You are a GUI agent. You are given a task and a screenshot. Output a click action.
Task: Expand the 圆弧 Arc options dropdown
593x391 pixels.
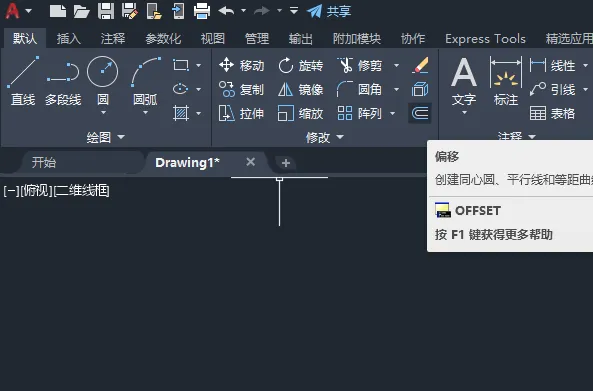145,113
